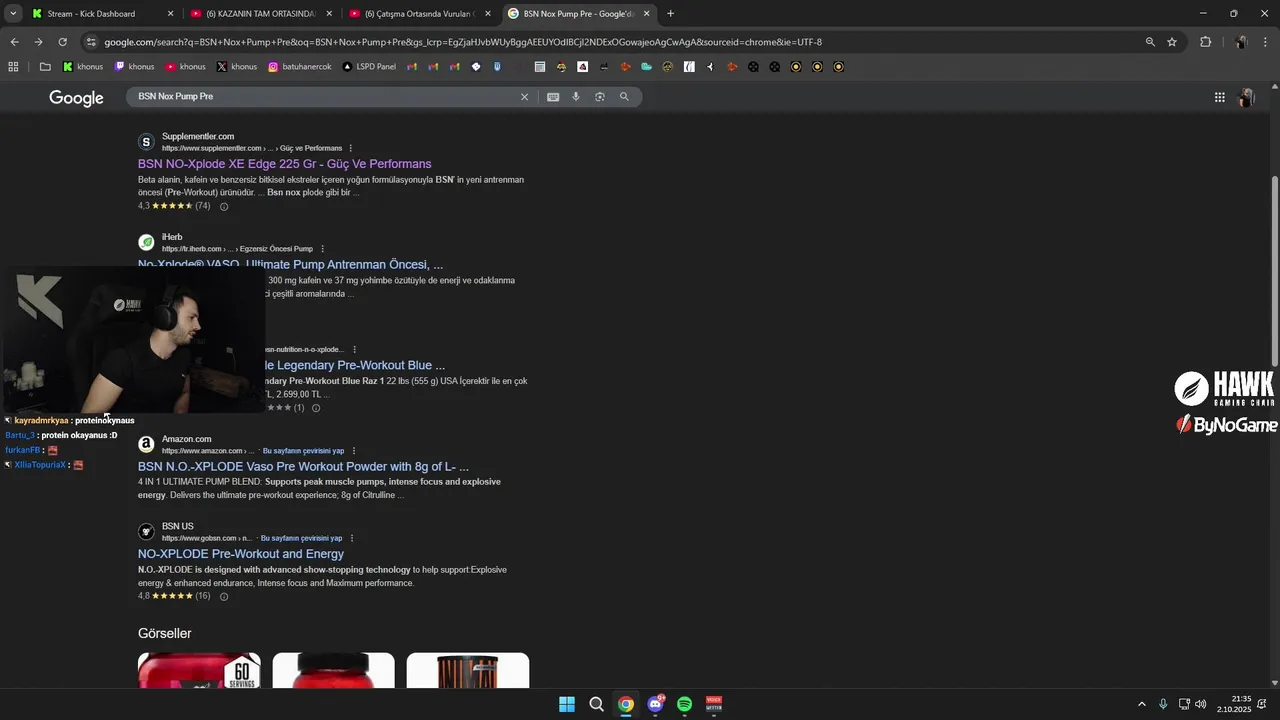Open No-Xplode VASO Ultimate Pump iHerb result
The image size is (1280, 720).
coord(290,265)
